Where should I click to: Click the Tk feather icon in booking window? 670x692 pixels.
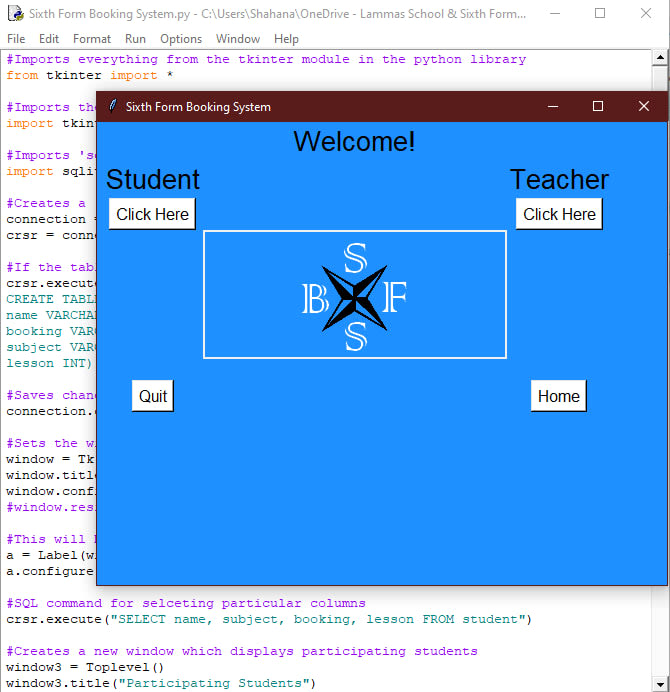113,106
